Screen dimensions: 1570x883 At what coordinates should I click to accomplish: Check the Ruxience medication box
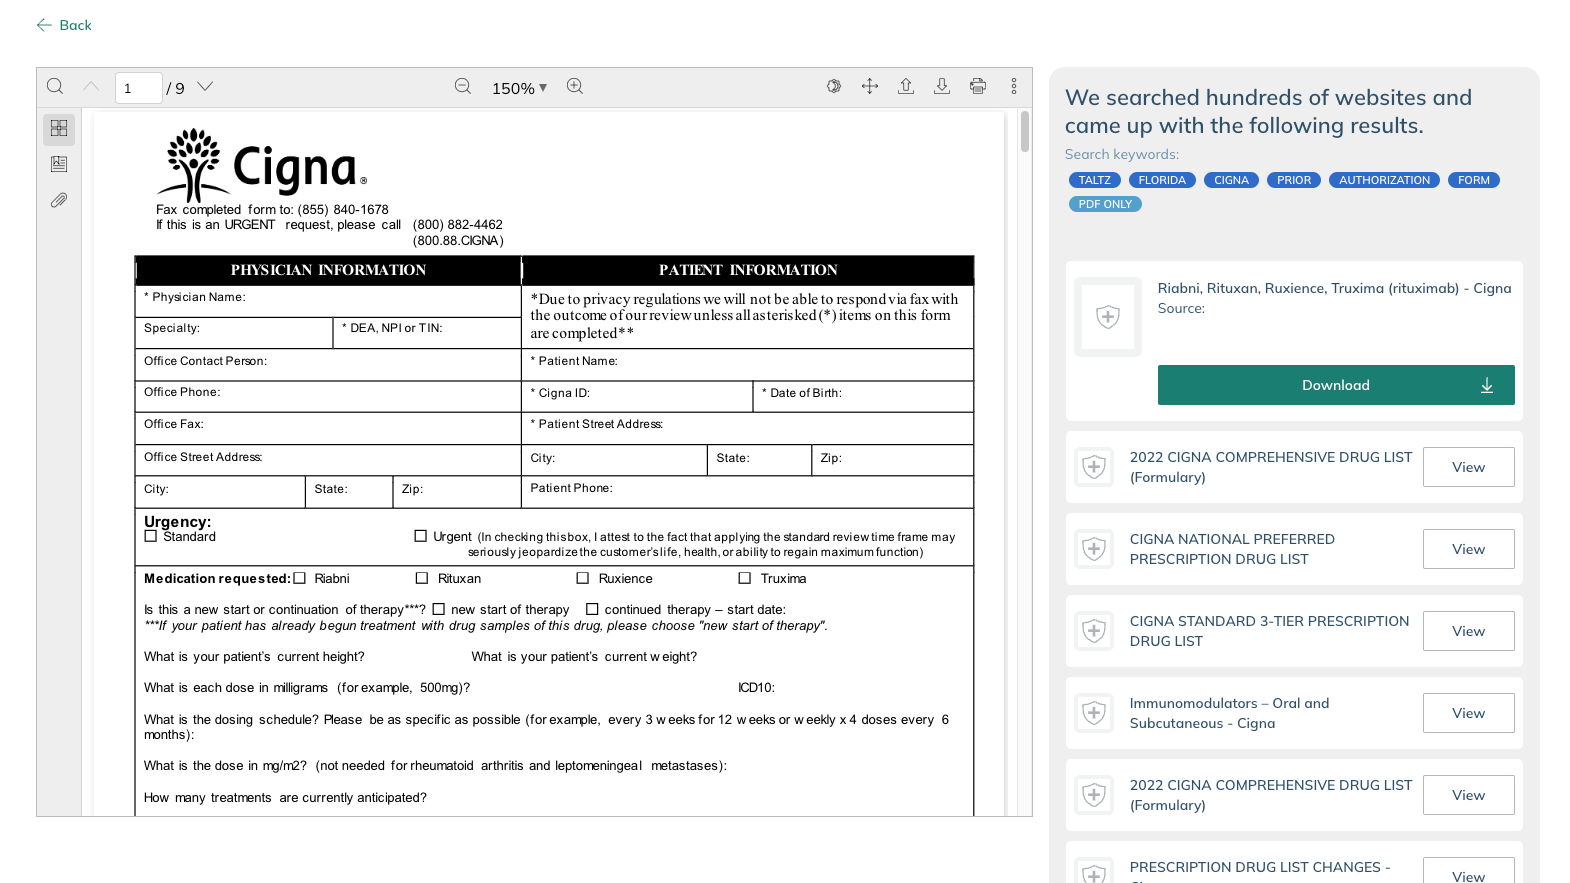coord(583,579)
